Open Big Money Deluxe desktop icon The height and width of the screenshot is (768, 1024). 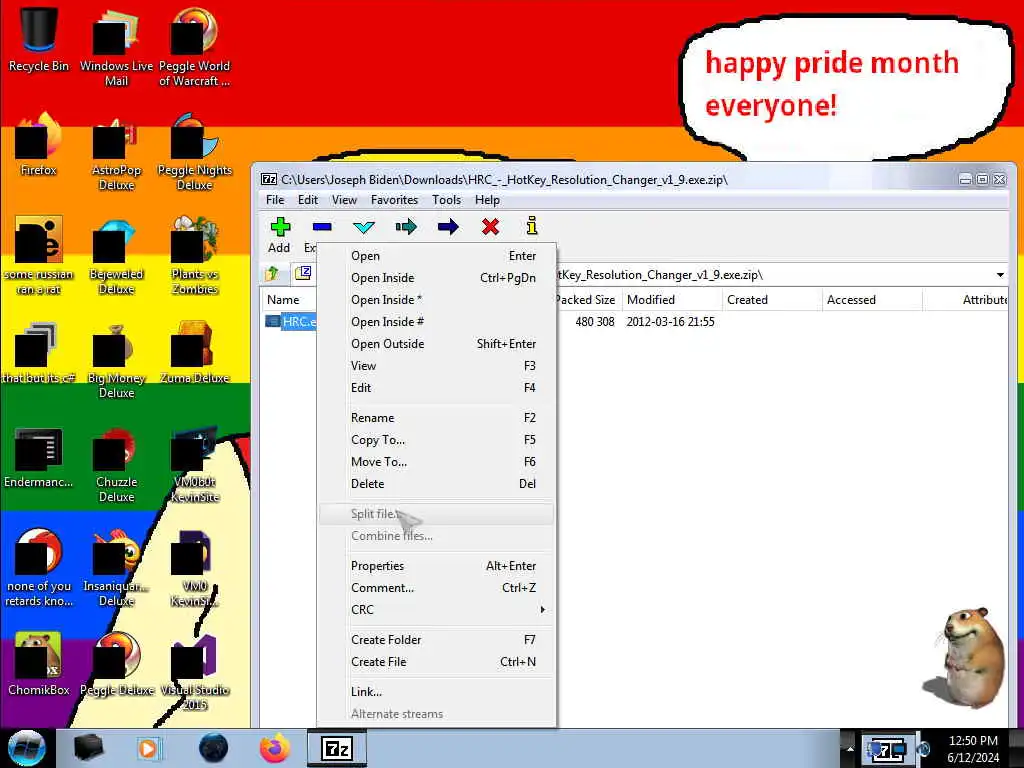116,360
